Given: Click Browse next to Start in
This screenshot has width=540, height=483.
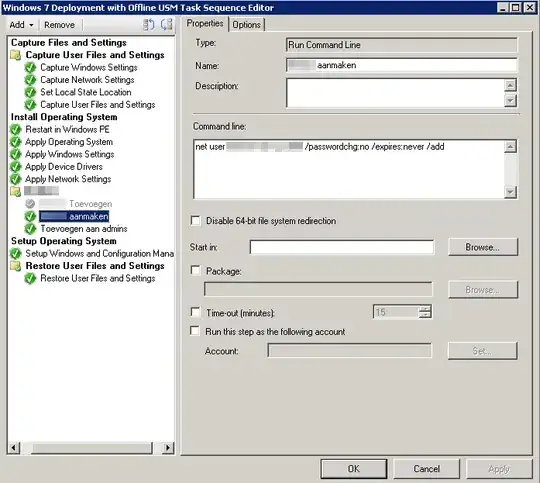Looking at the screenshot, I should 482,247.
